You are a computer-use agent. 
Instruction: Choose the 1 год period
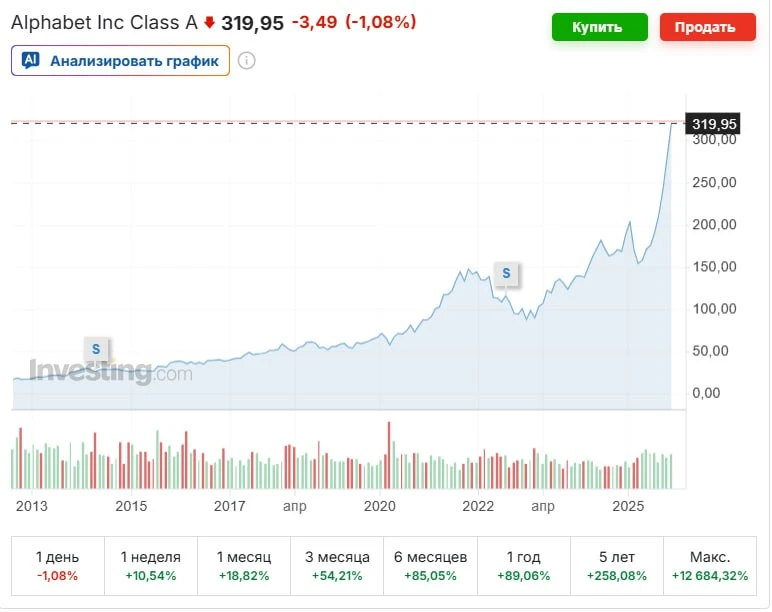point(524,565)
